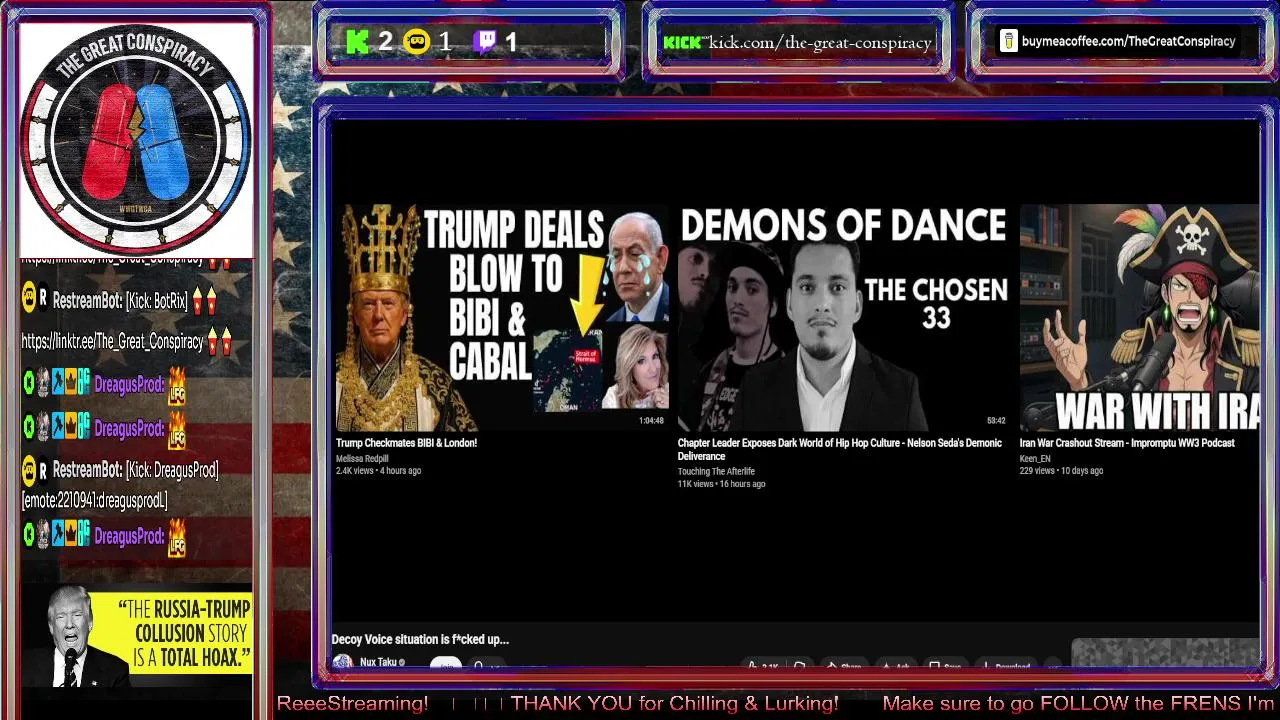Open kick.com/the-great-conspiracy link
Viewport: 1280px width, 720px height.
(x=820, y=42)
